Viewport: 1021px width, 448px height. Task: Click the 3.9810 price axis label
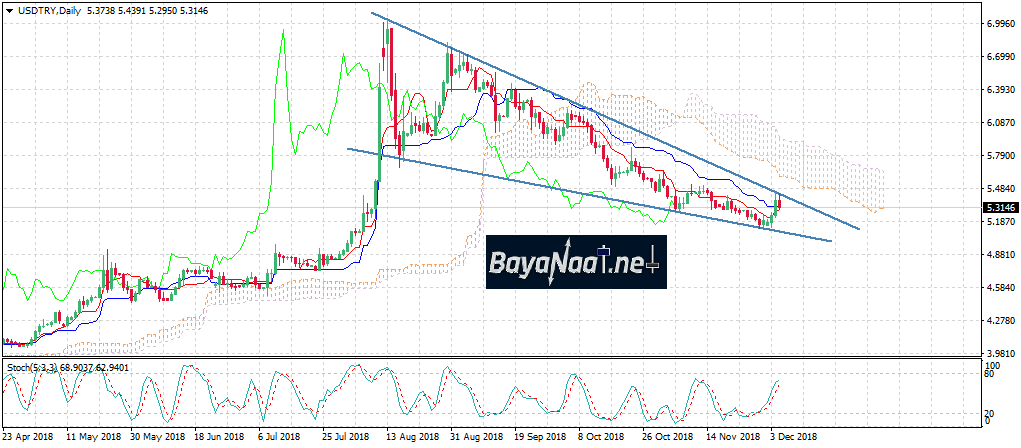click(1000, 354)
